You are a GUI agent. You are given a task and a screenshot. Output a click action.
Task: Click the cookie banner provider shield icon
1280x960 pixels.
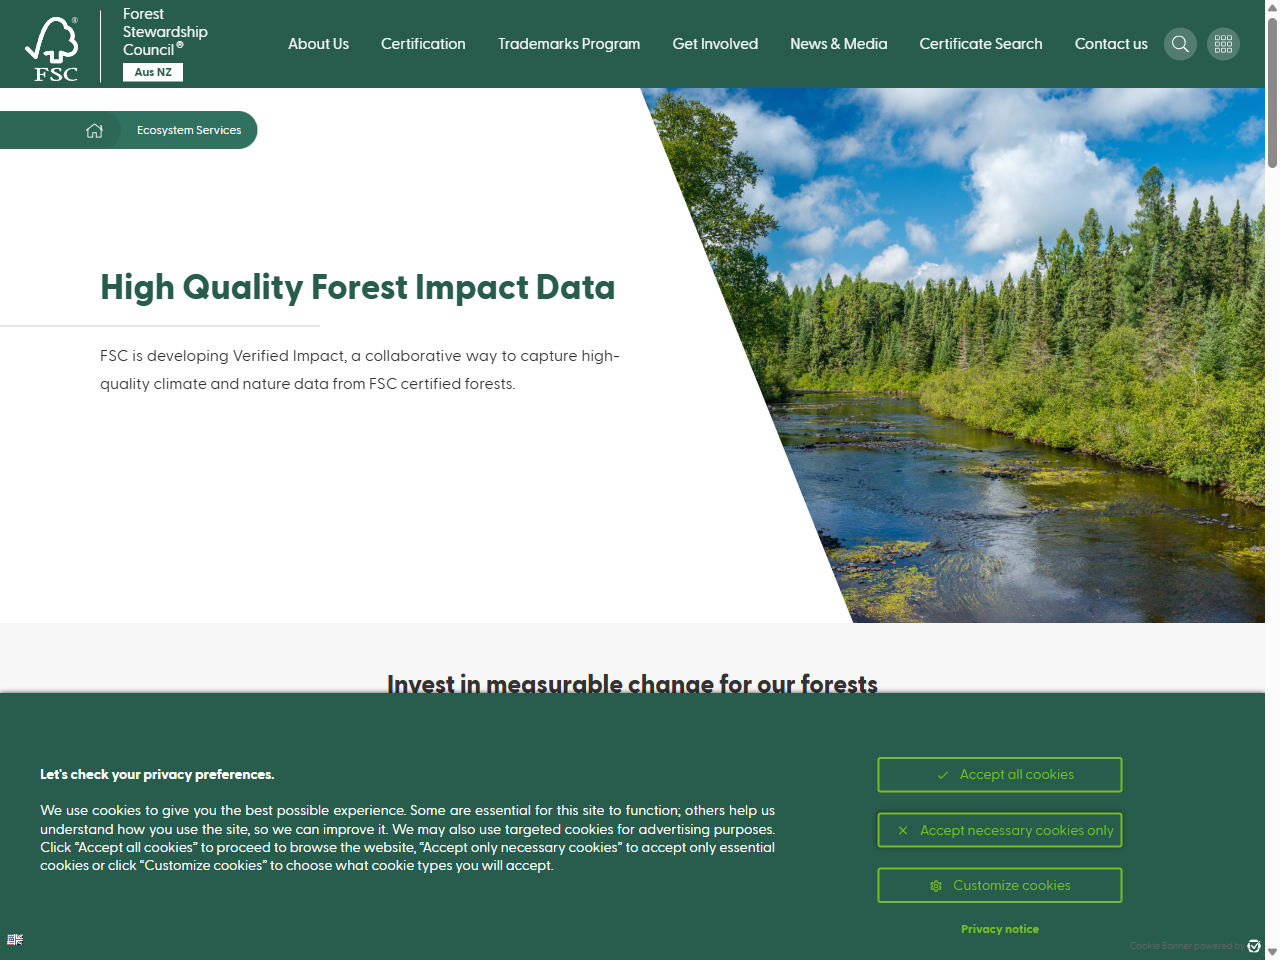click(x=1255, y=945)
